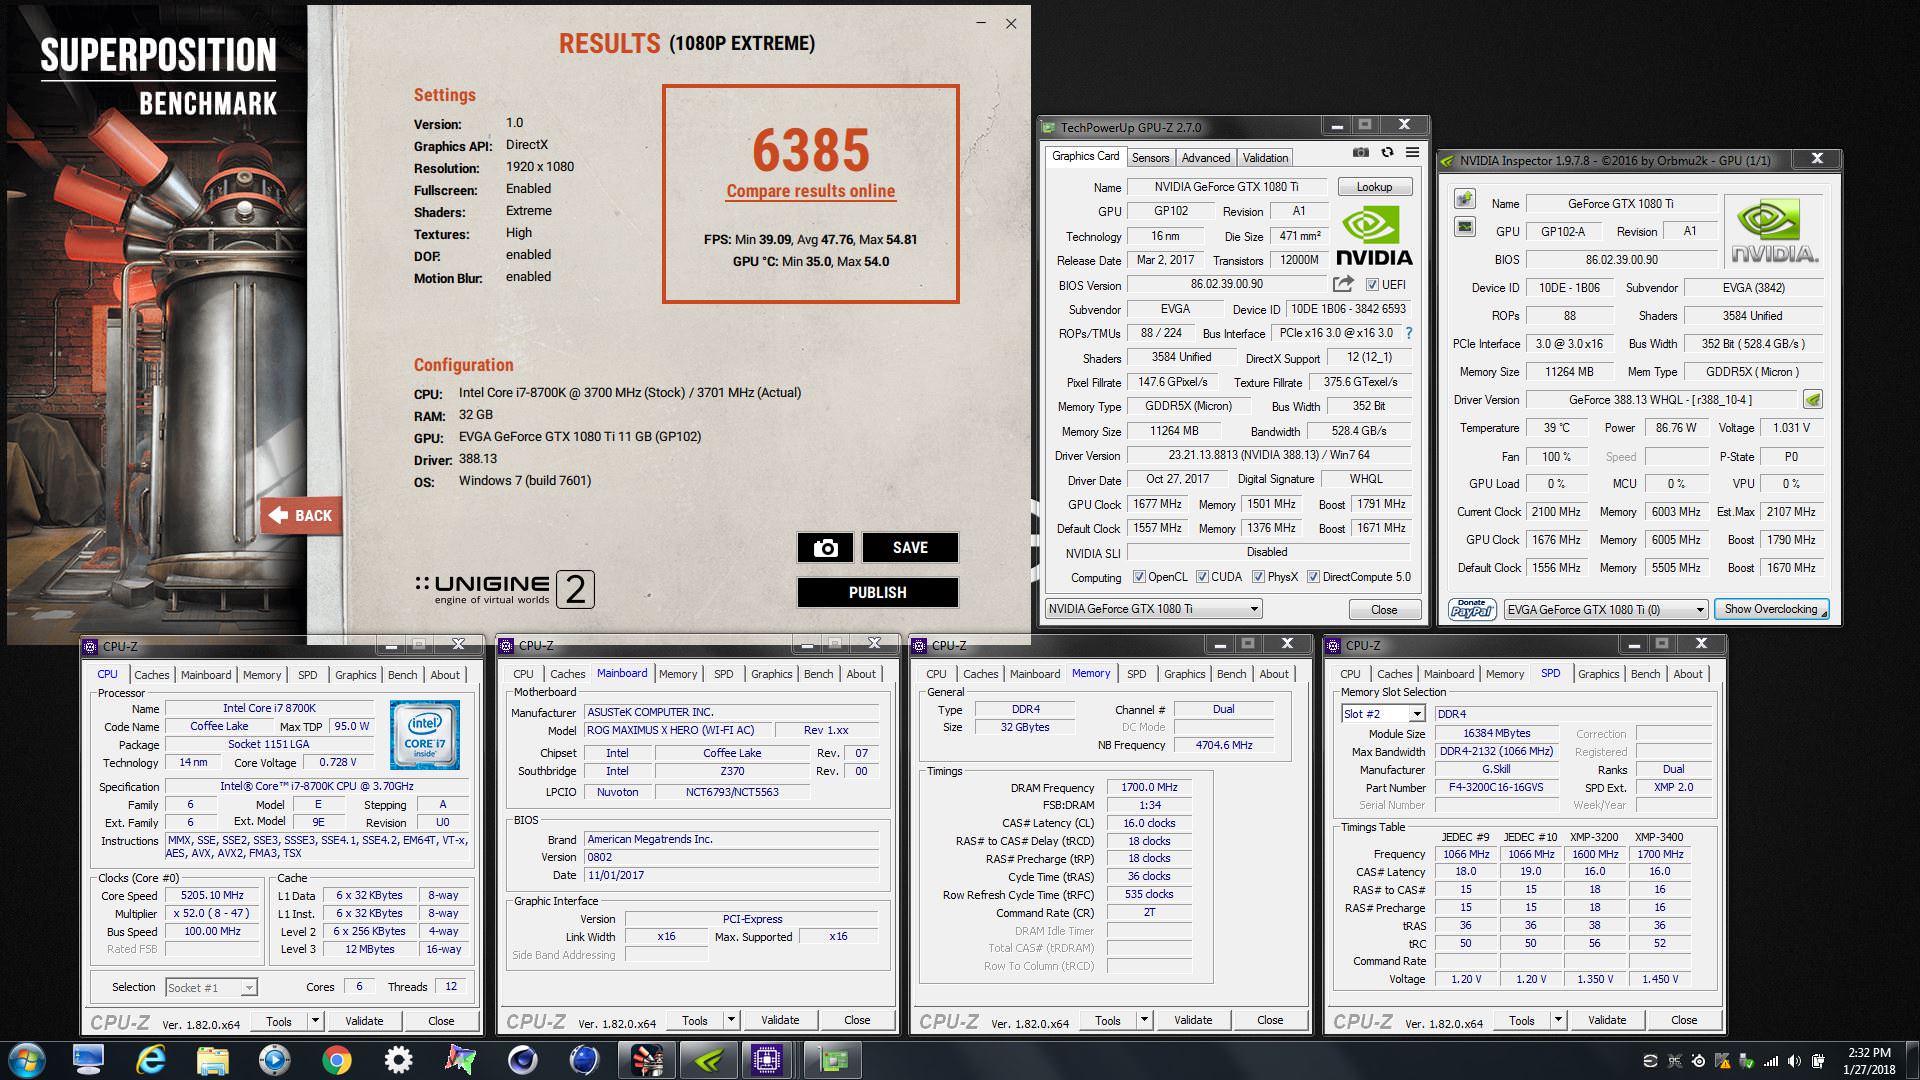Open the Caches tab in the first CPU-Z window
Screen dimensions: 1920x1080
point(152,675)
